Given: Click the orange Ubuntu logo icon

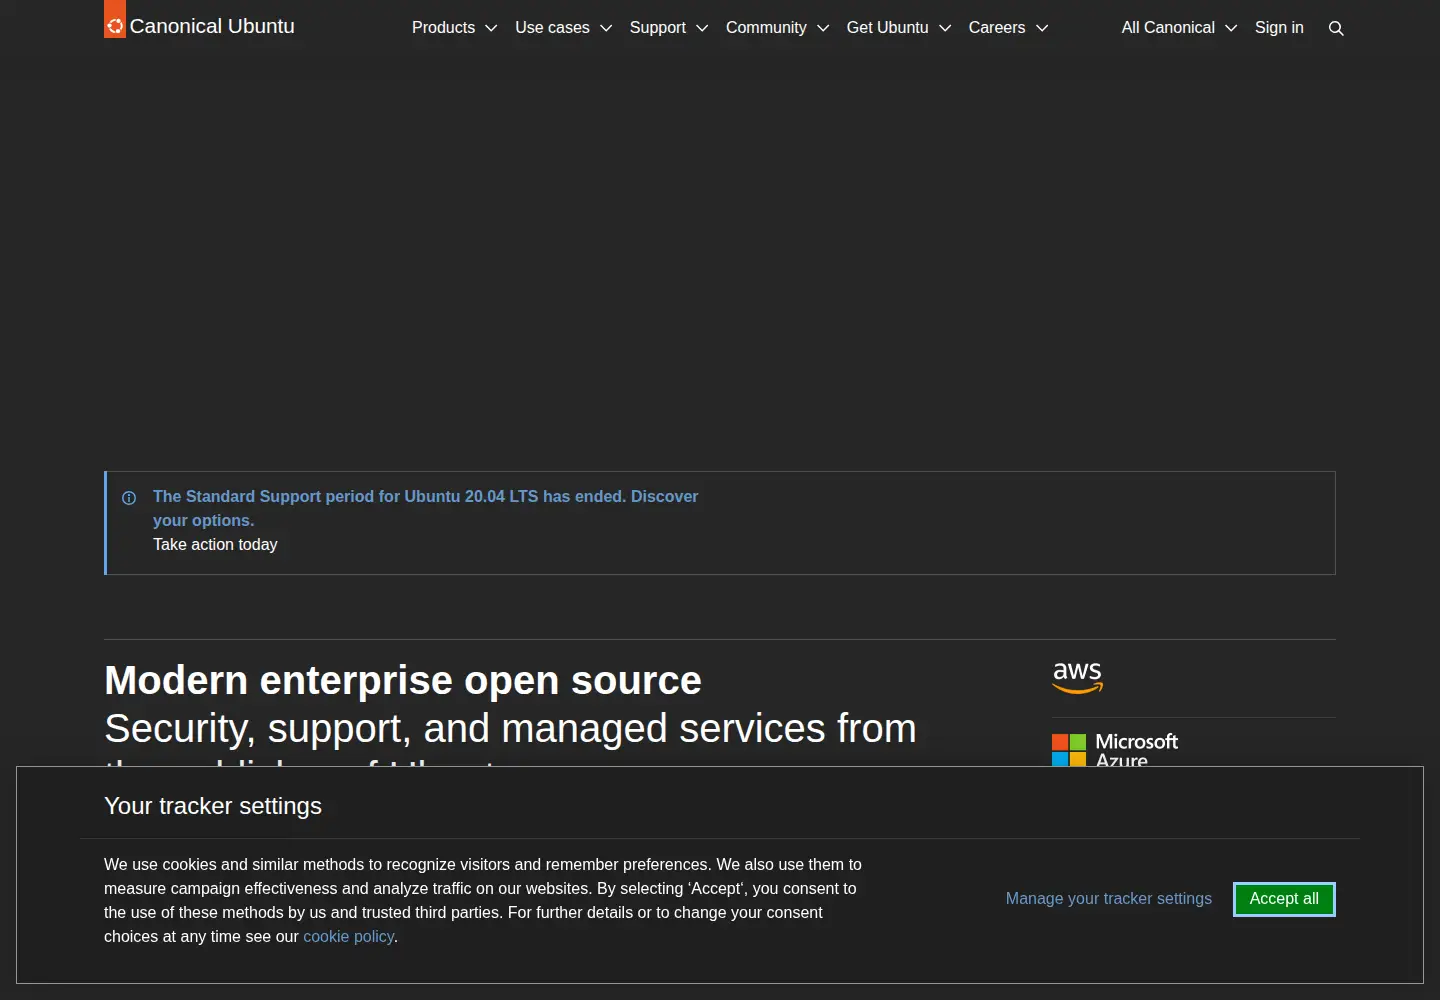Looking at the screenshot, I should tap(115, 19).
